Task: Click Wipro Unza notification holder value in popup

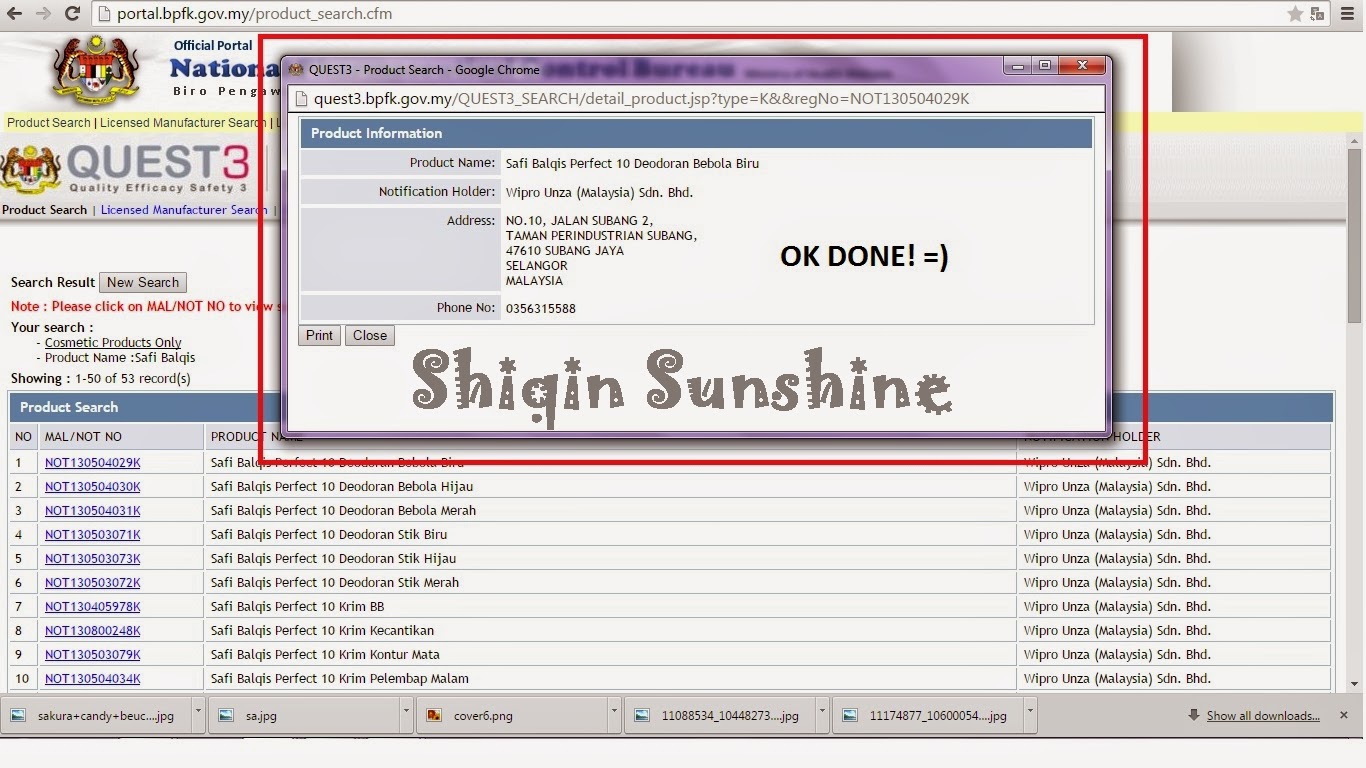Action: pyautogui.click(x=600, y=193)
